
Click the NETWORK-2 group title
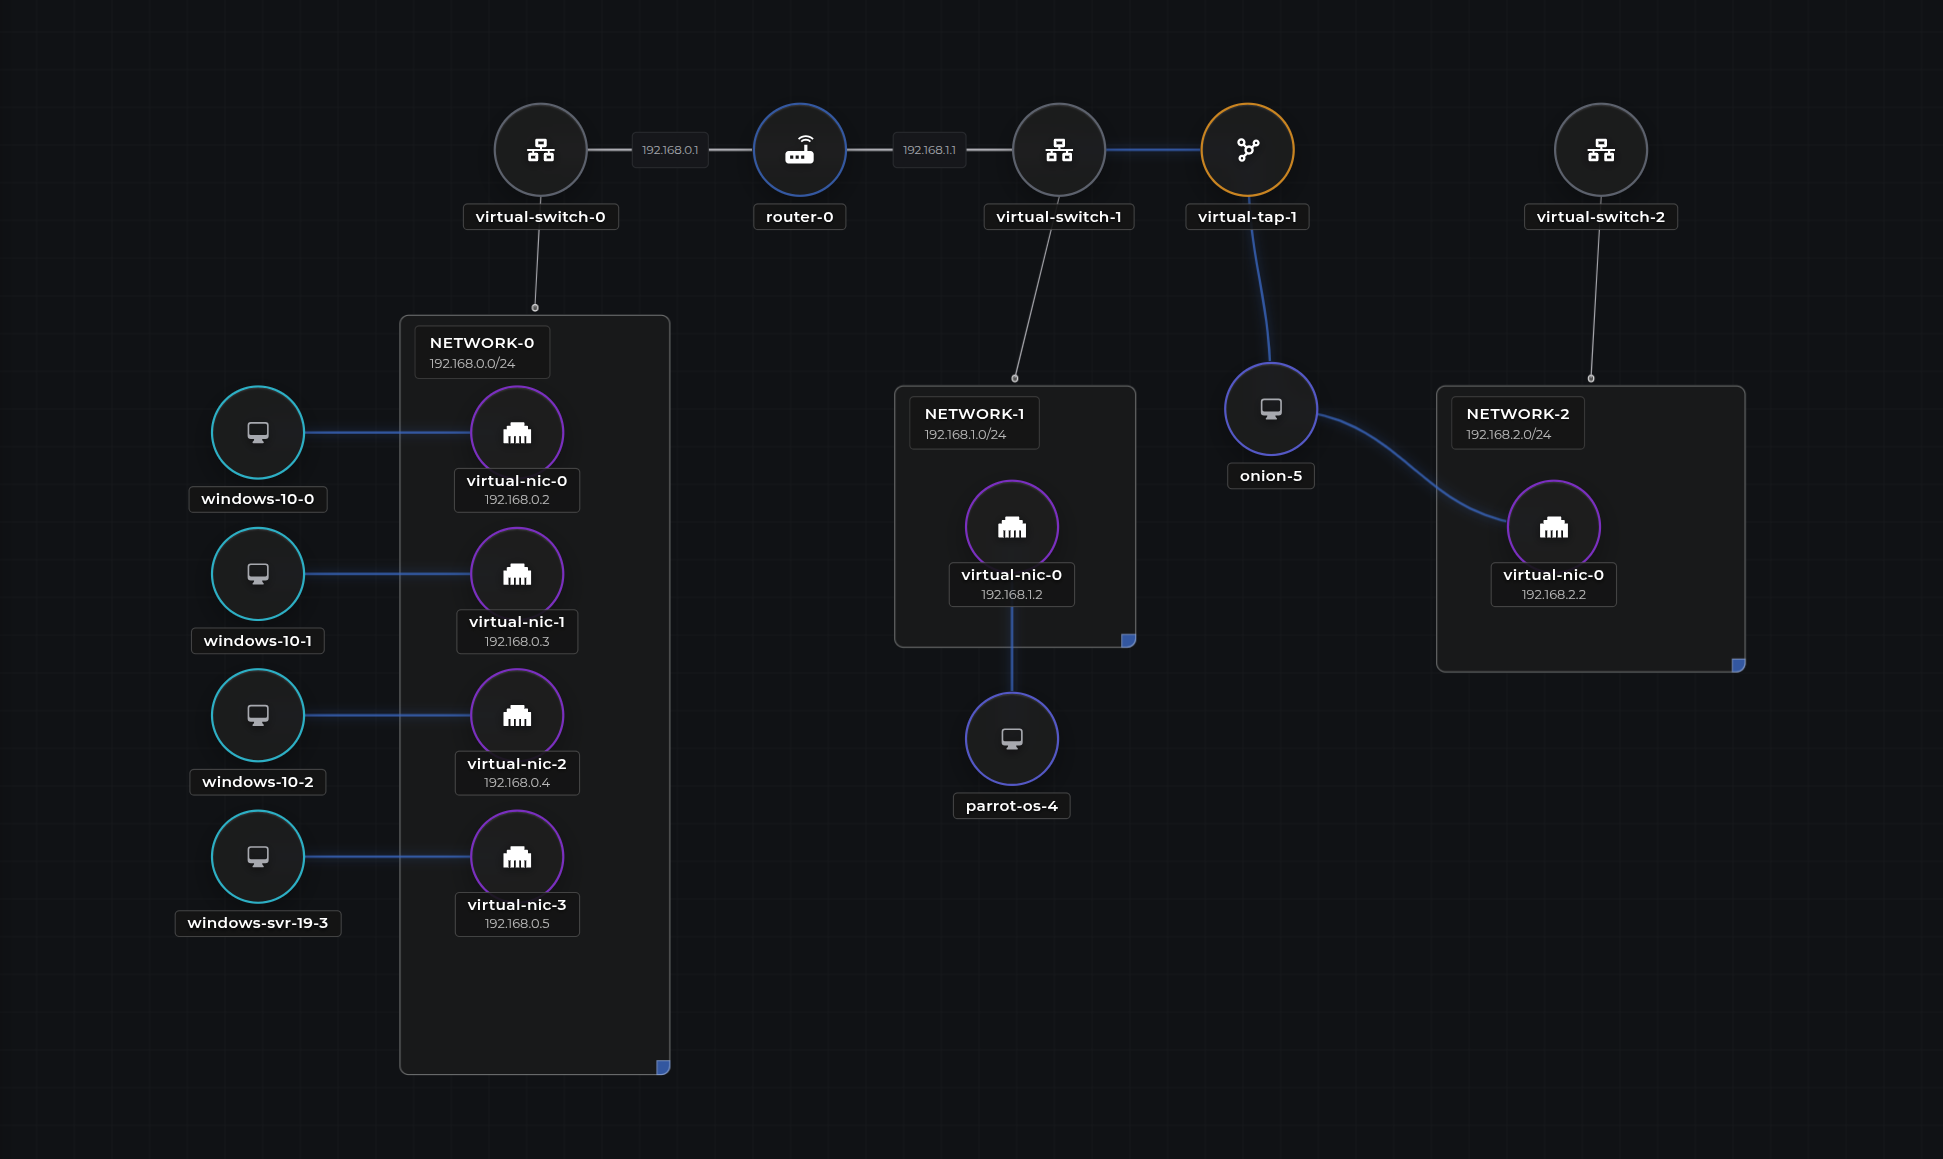coord(1516,413)
